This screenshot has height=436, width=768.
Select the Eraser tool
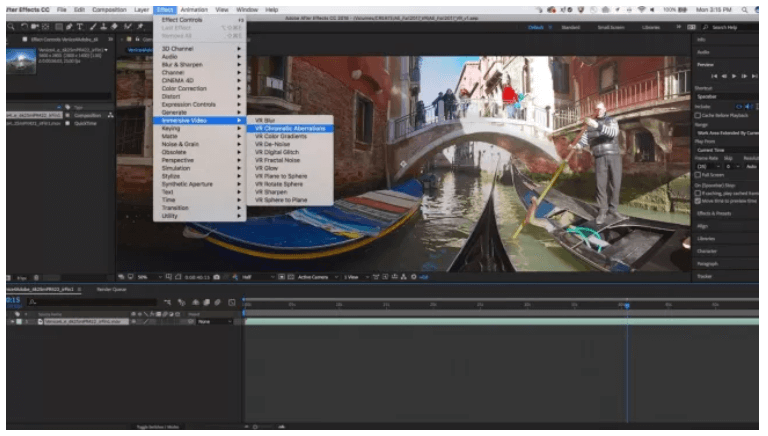pyautogui.click(x=114, y=26)
